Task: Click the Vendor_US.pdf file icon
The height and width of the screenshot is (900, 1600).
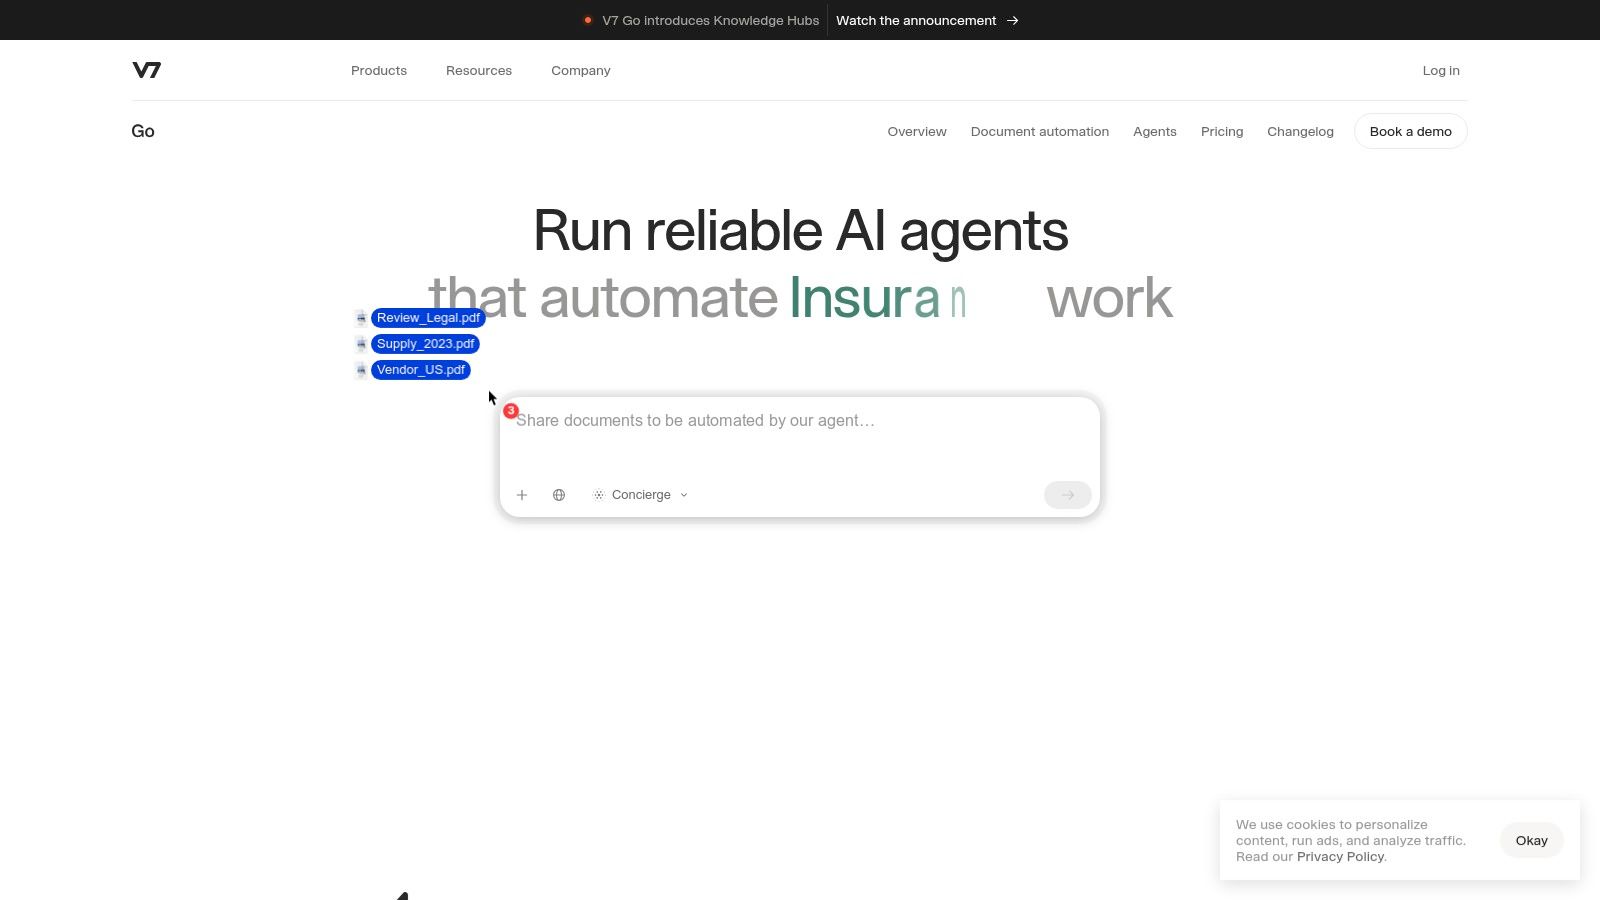Action: coord(361,370)
